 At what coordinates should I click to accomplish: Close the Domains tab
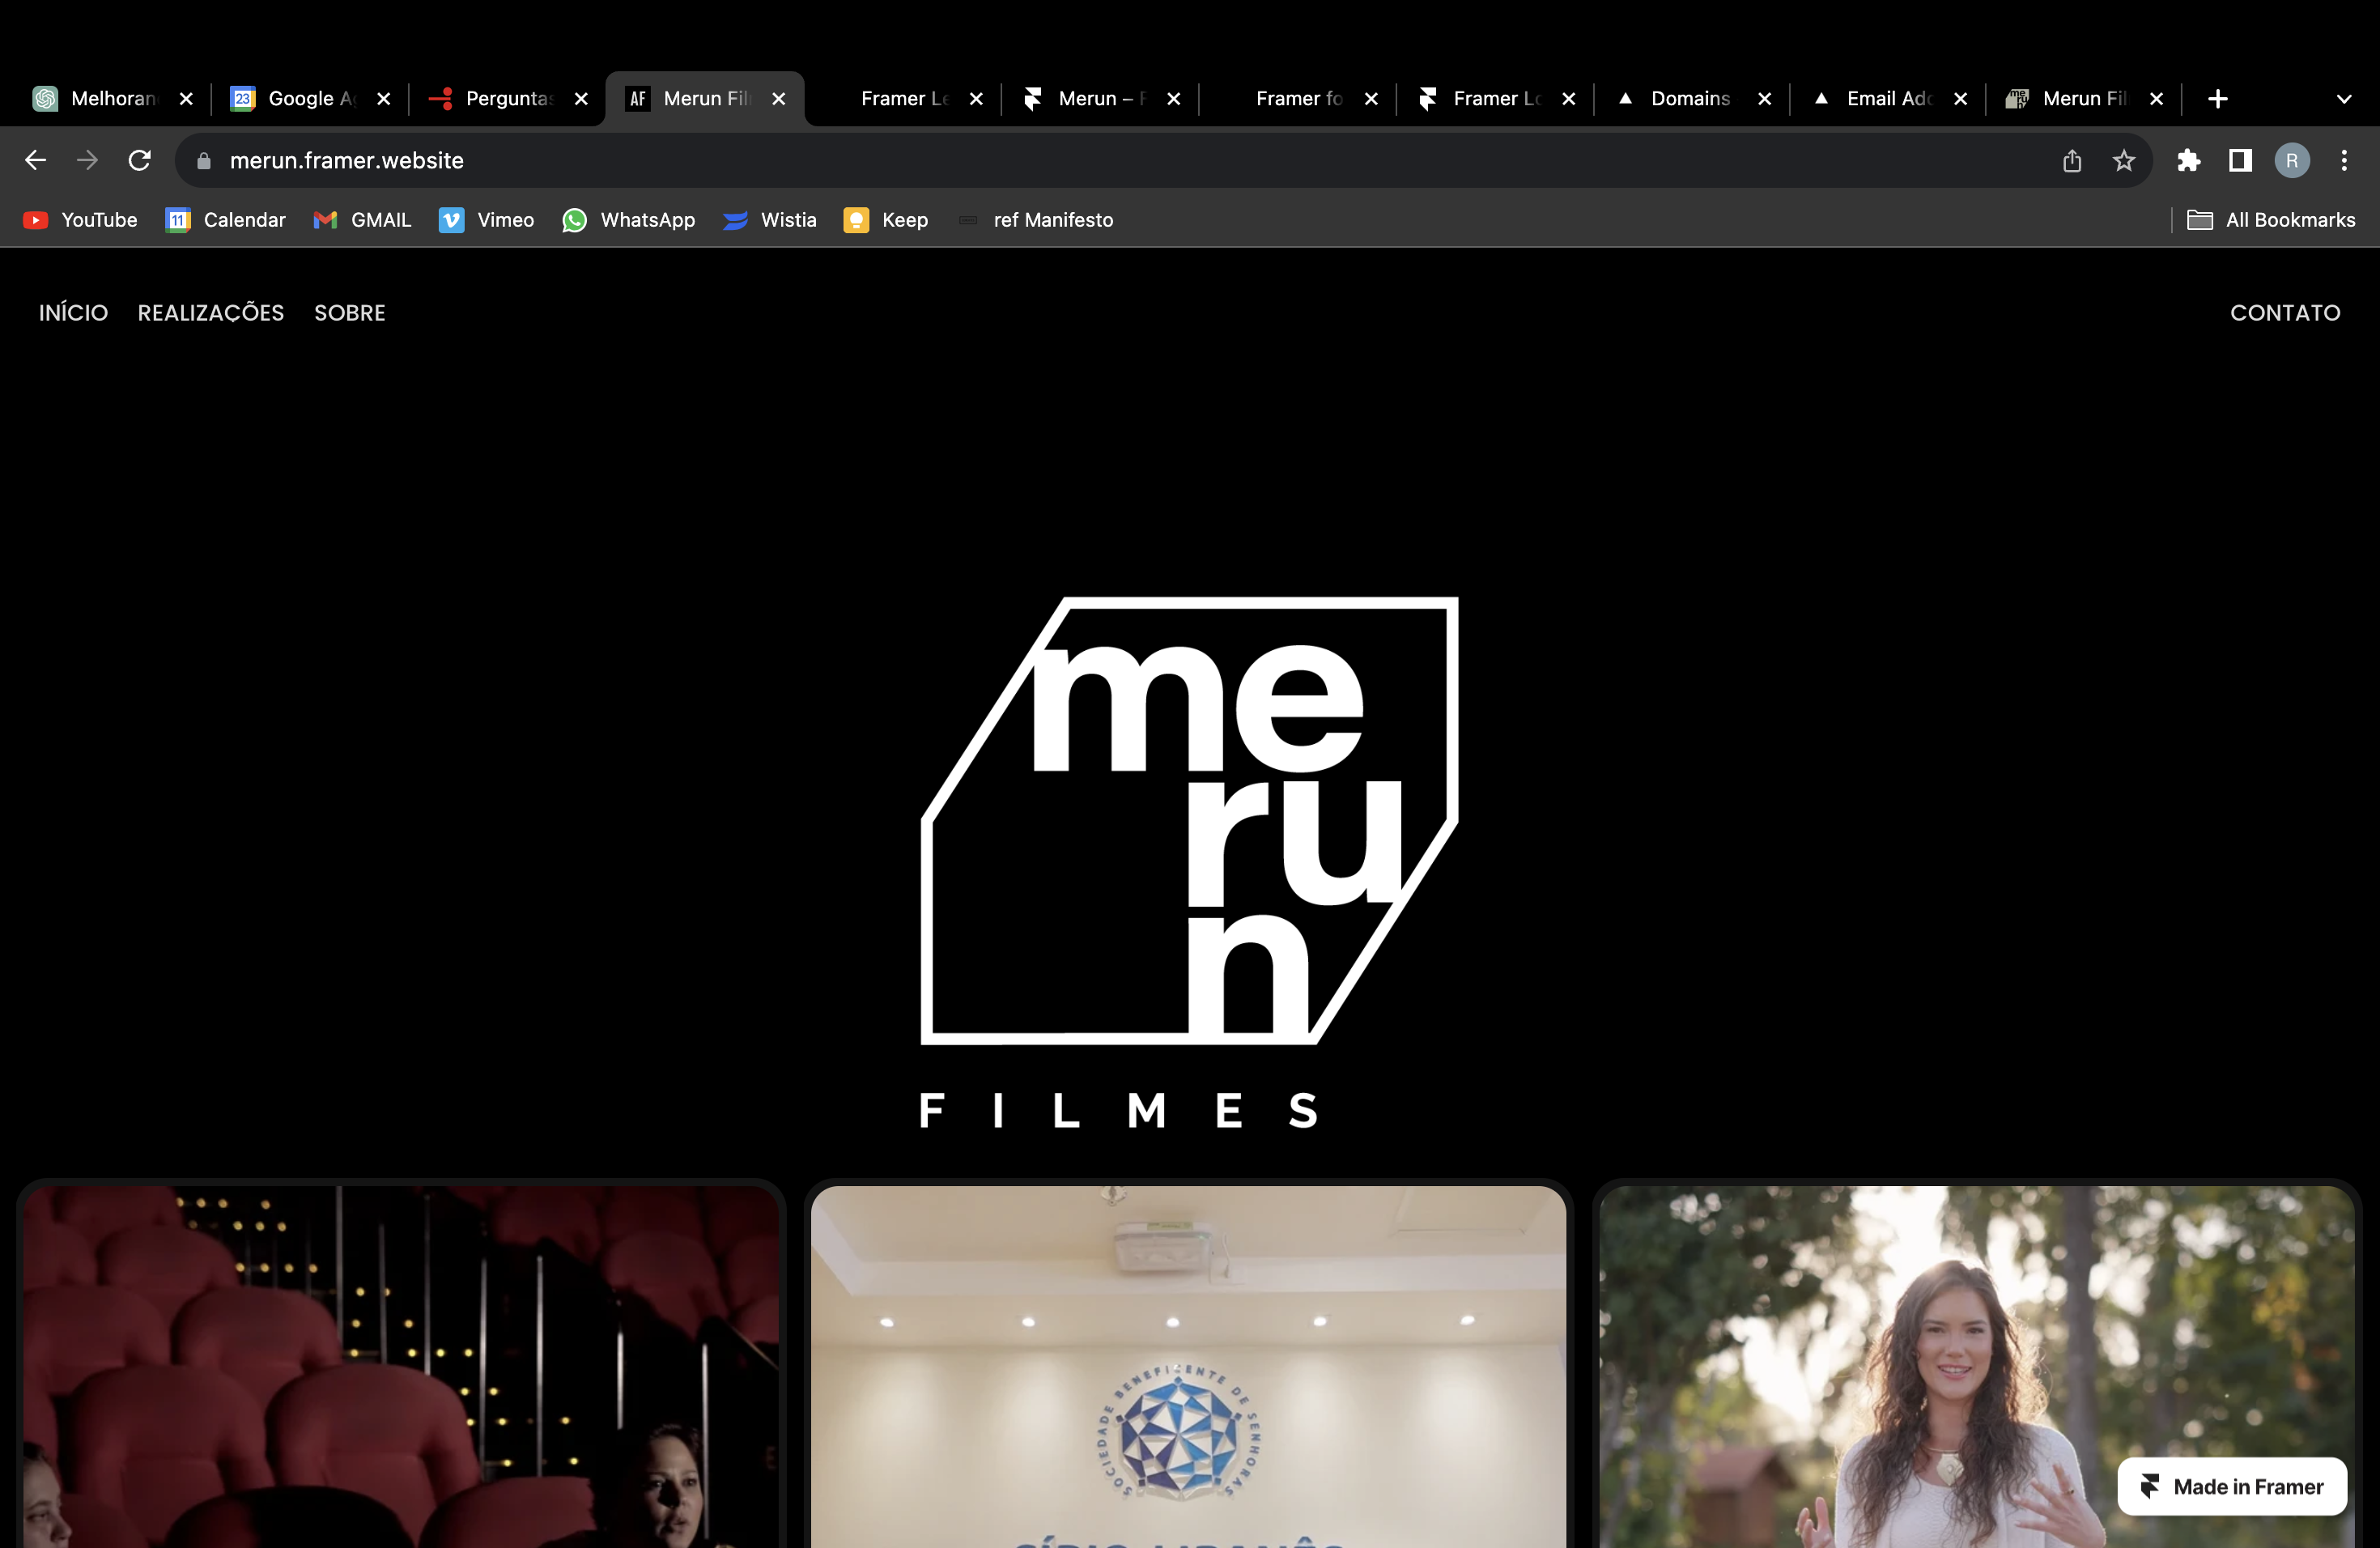(x=1765, y=99)
